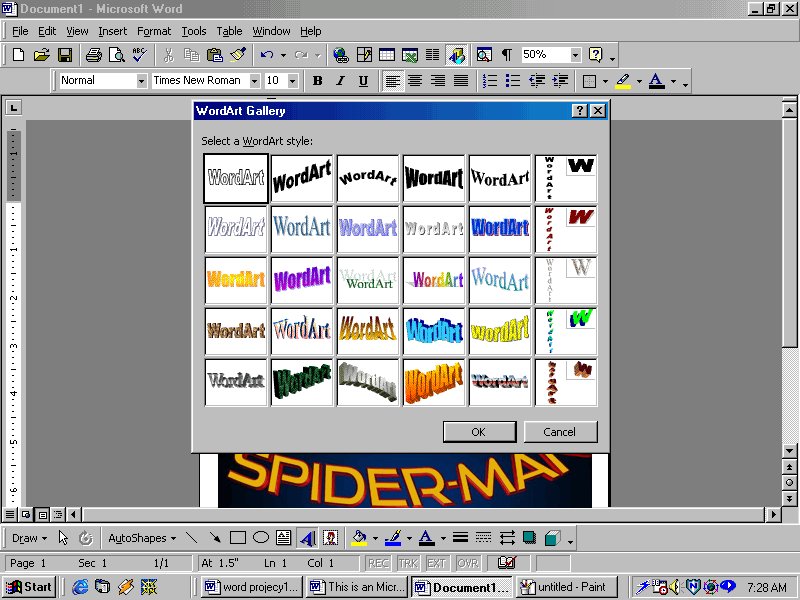This screenshot has width=800, height=600.
Task: Click OK in WordArt Gallery
Action: click(479, 432)
